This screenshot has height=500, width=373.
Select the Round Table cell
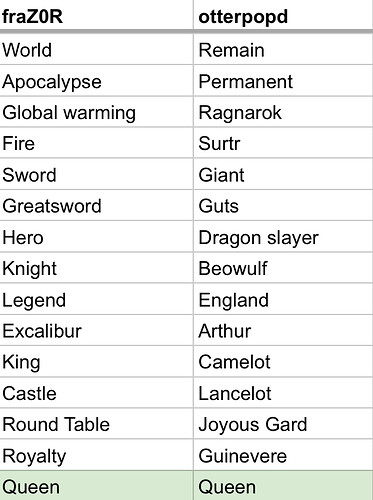click(x=96, y=424)
